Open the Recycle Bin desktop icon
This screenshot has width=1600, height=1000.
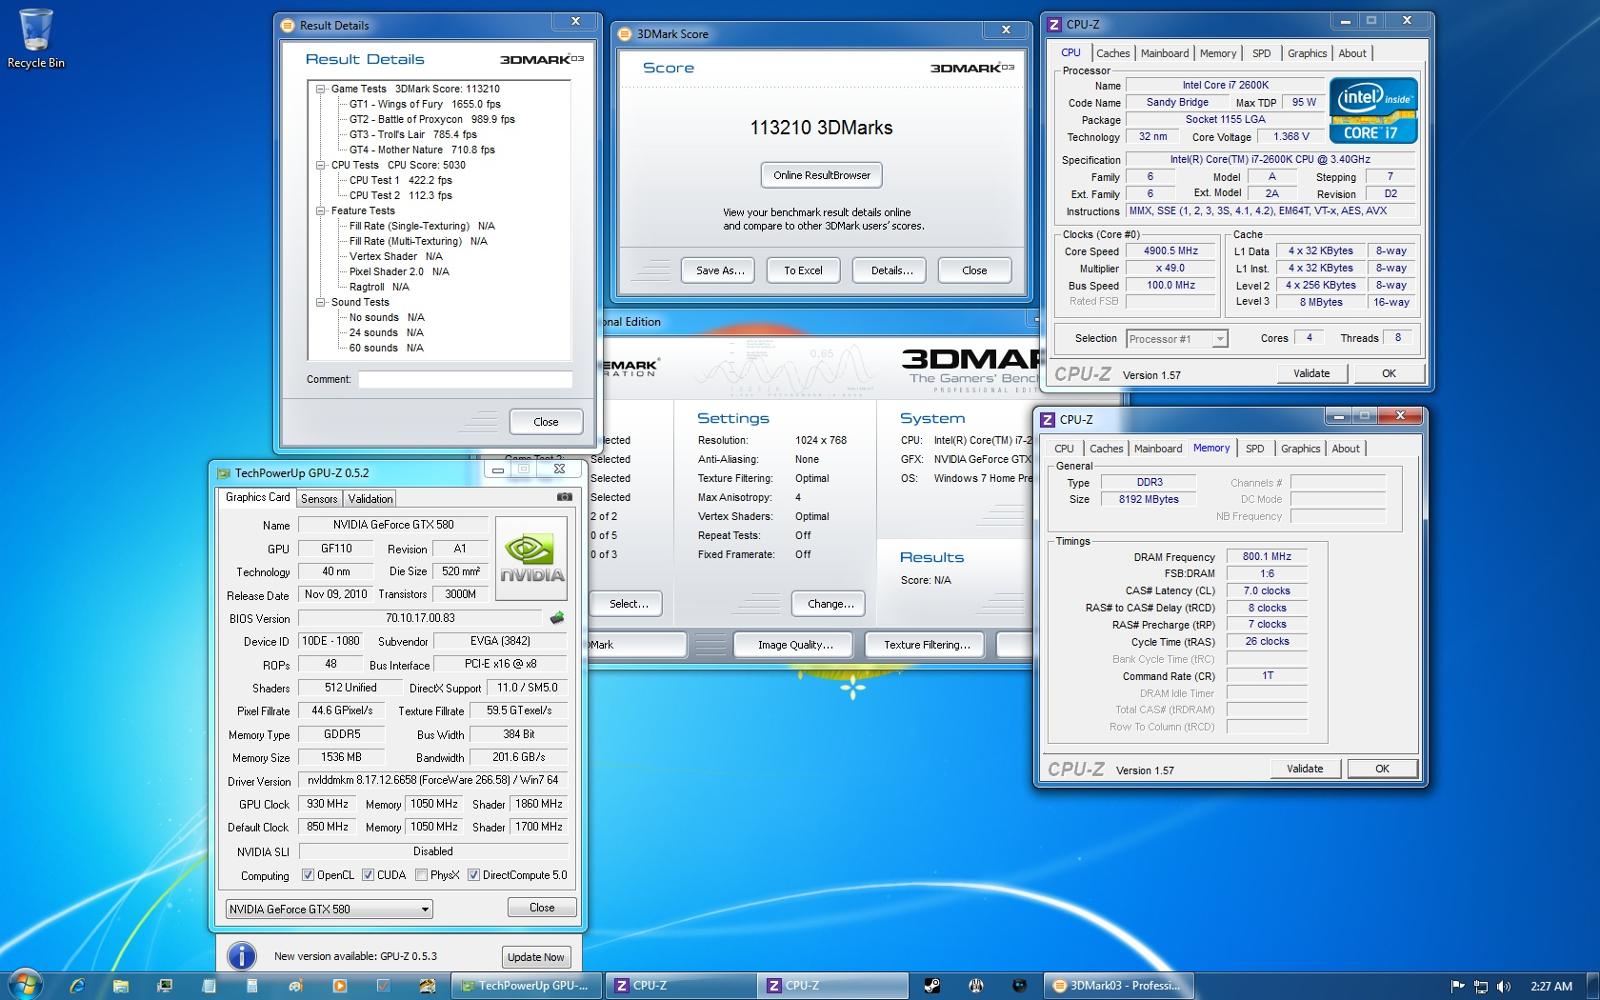click(35, 38)
